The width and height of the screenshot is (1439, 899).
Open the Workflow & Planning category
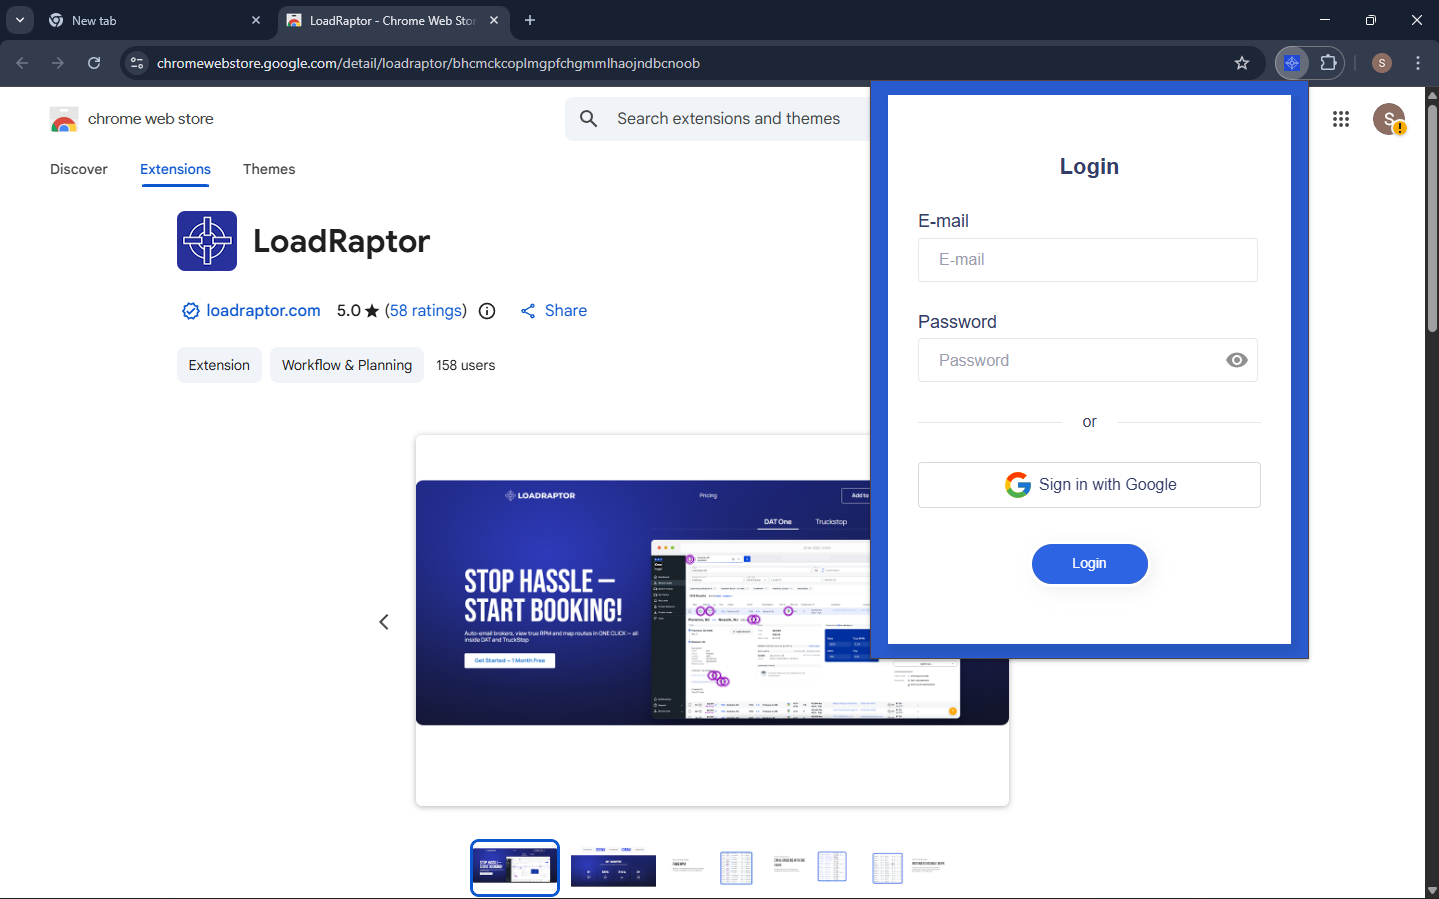pyautogui.click(x=347, y=365)
